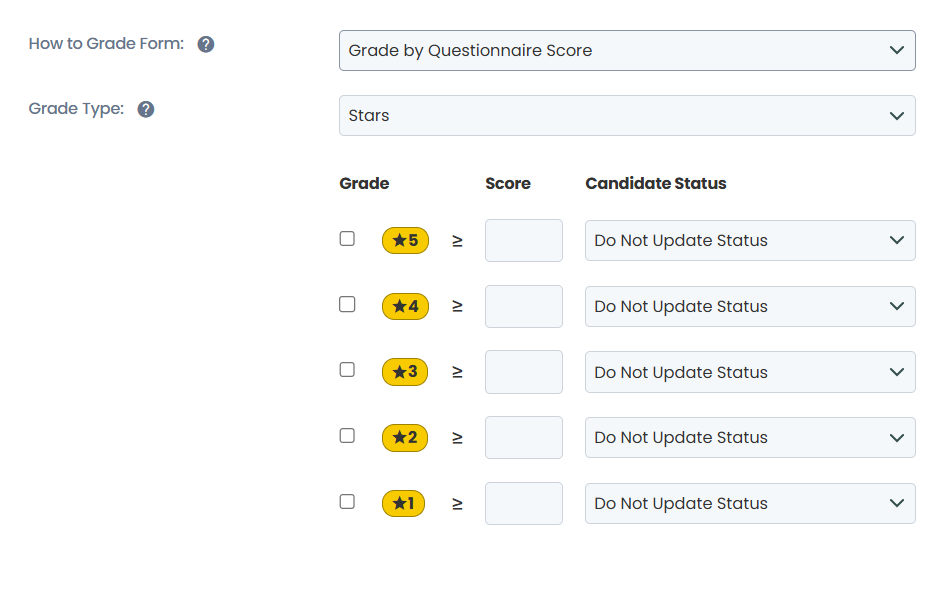Expand the Stars grade type dropdown
This screenshot has width=942, height=591.
click(x=627, y=115)
